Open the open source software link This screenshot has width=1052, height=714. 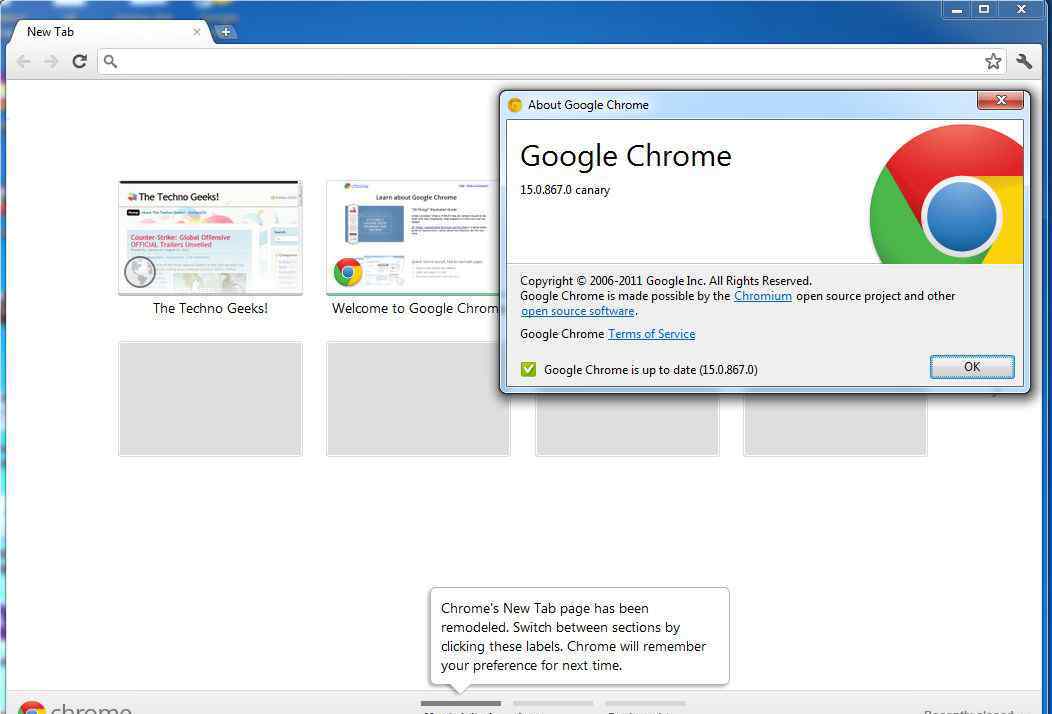coord(578,311)
